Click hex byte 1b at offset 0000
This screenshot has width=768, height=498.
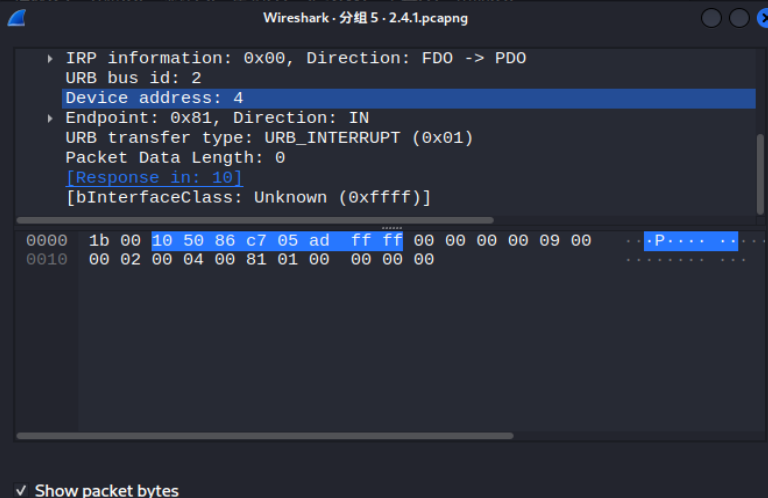[99, 241]
